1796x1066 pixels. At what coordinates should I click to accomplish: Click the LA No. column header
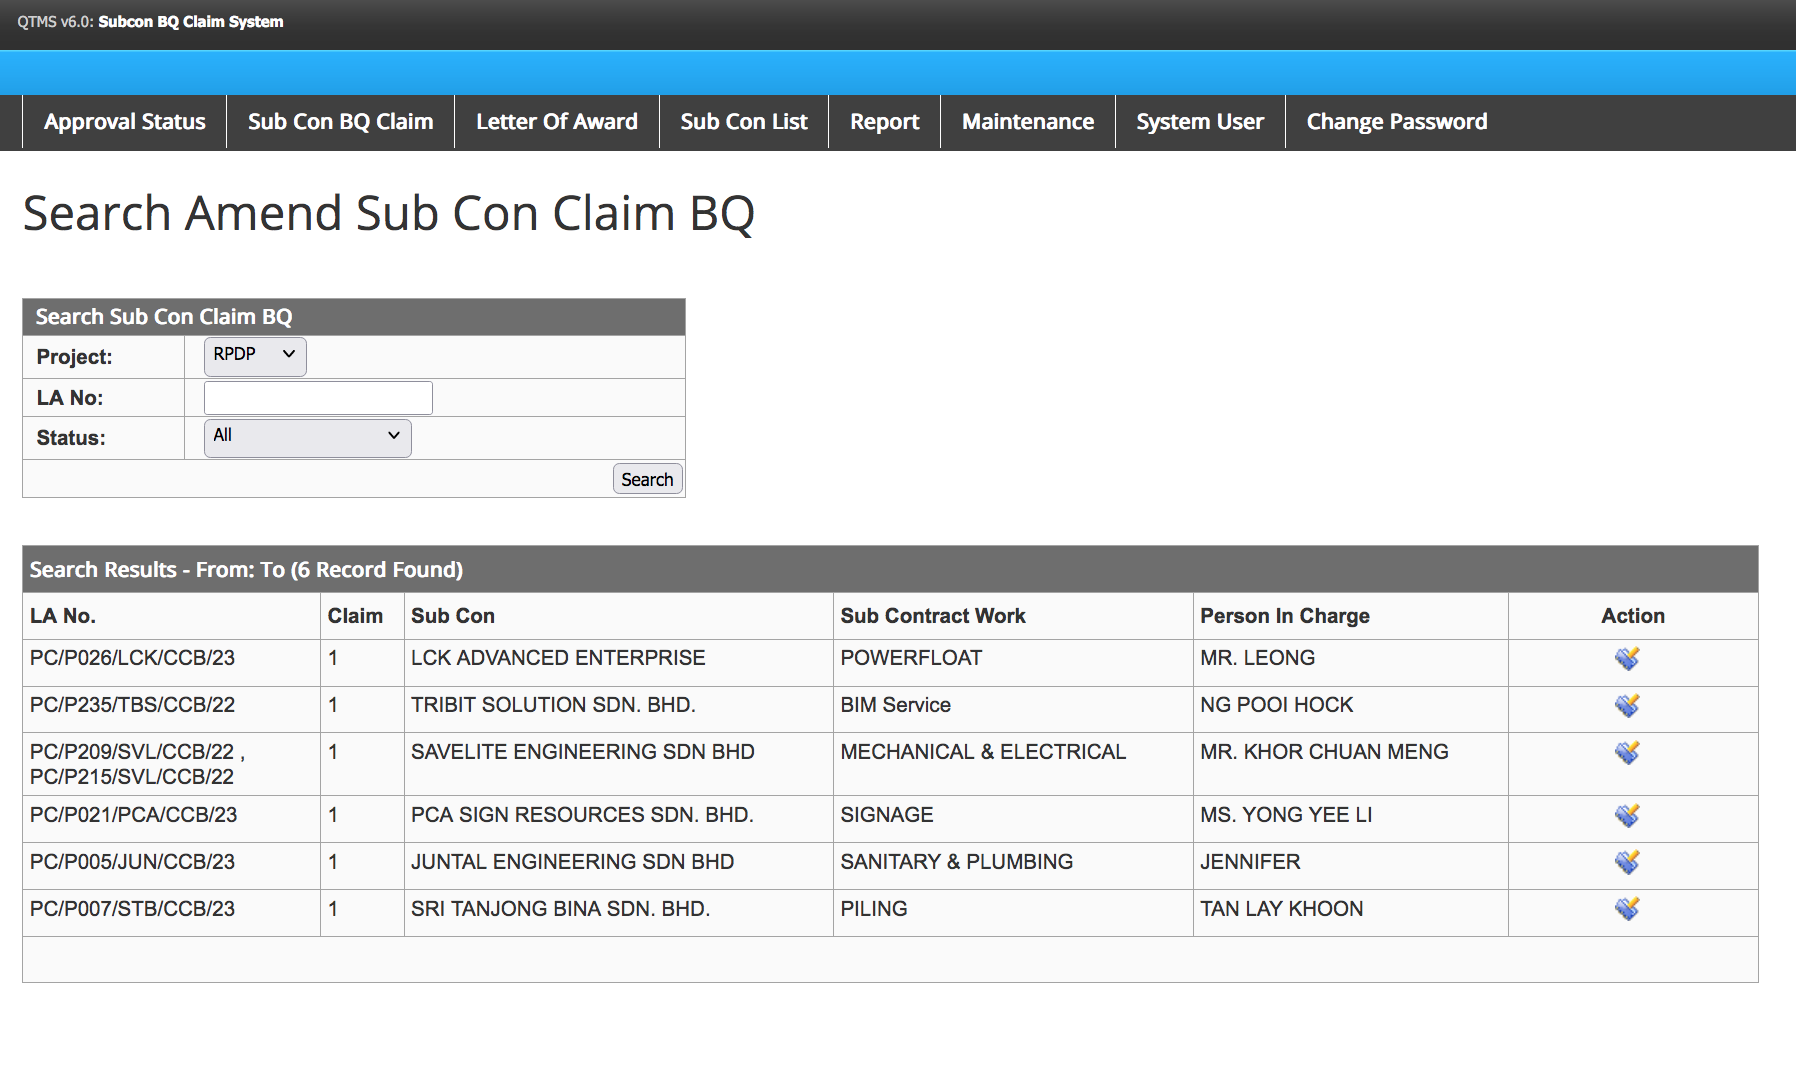coord(63,616)
